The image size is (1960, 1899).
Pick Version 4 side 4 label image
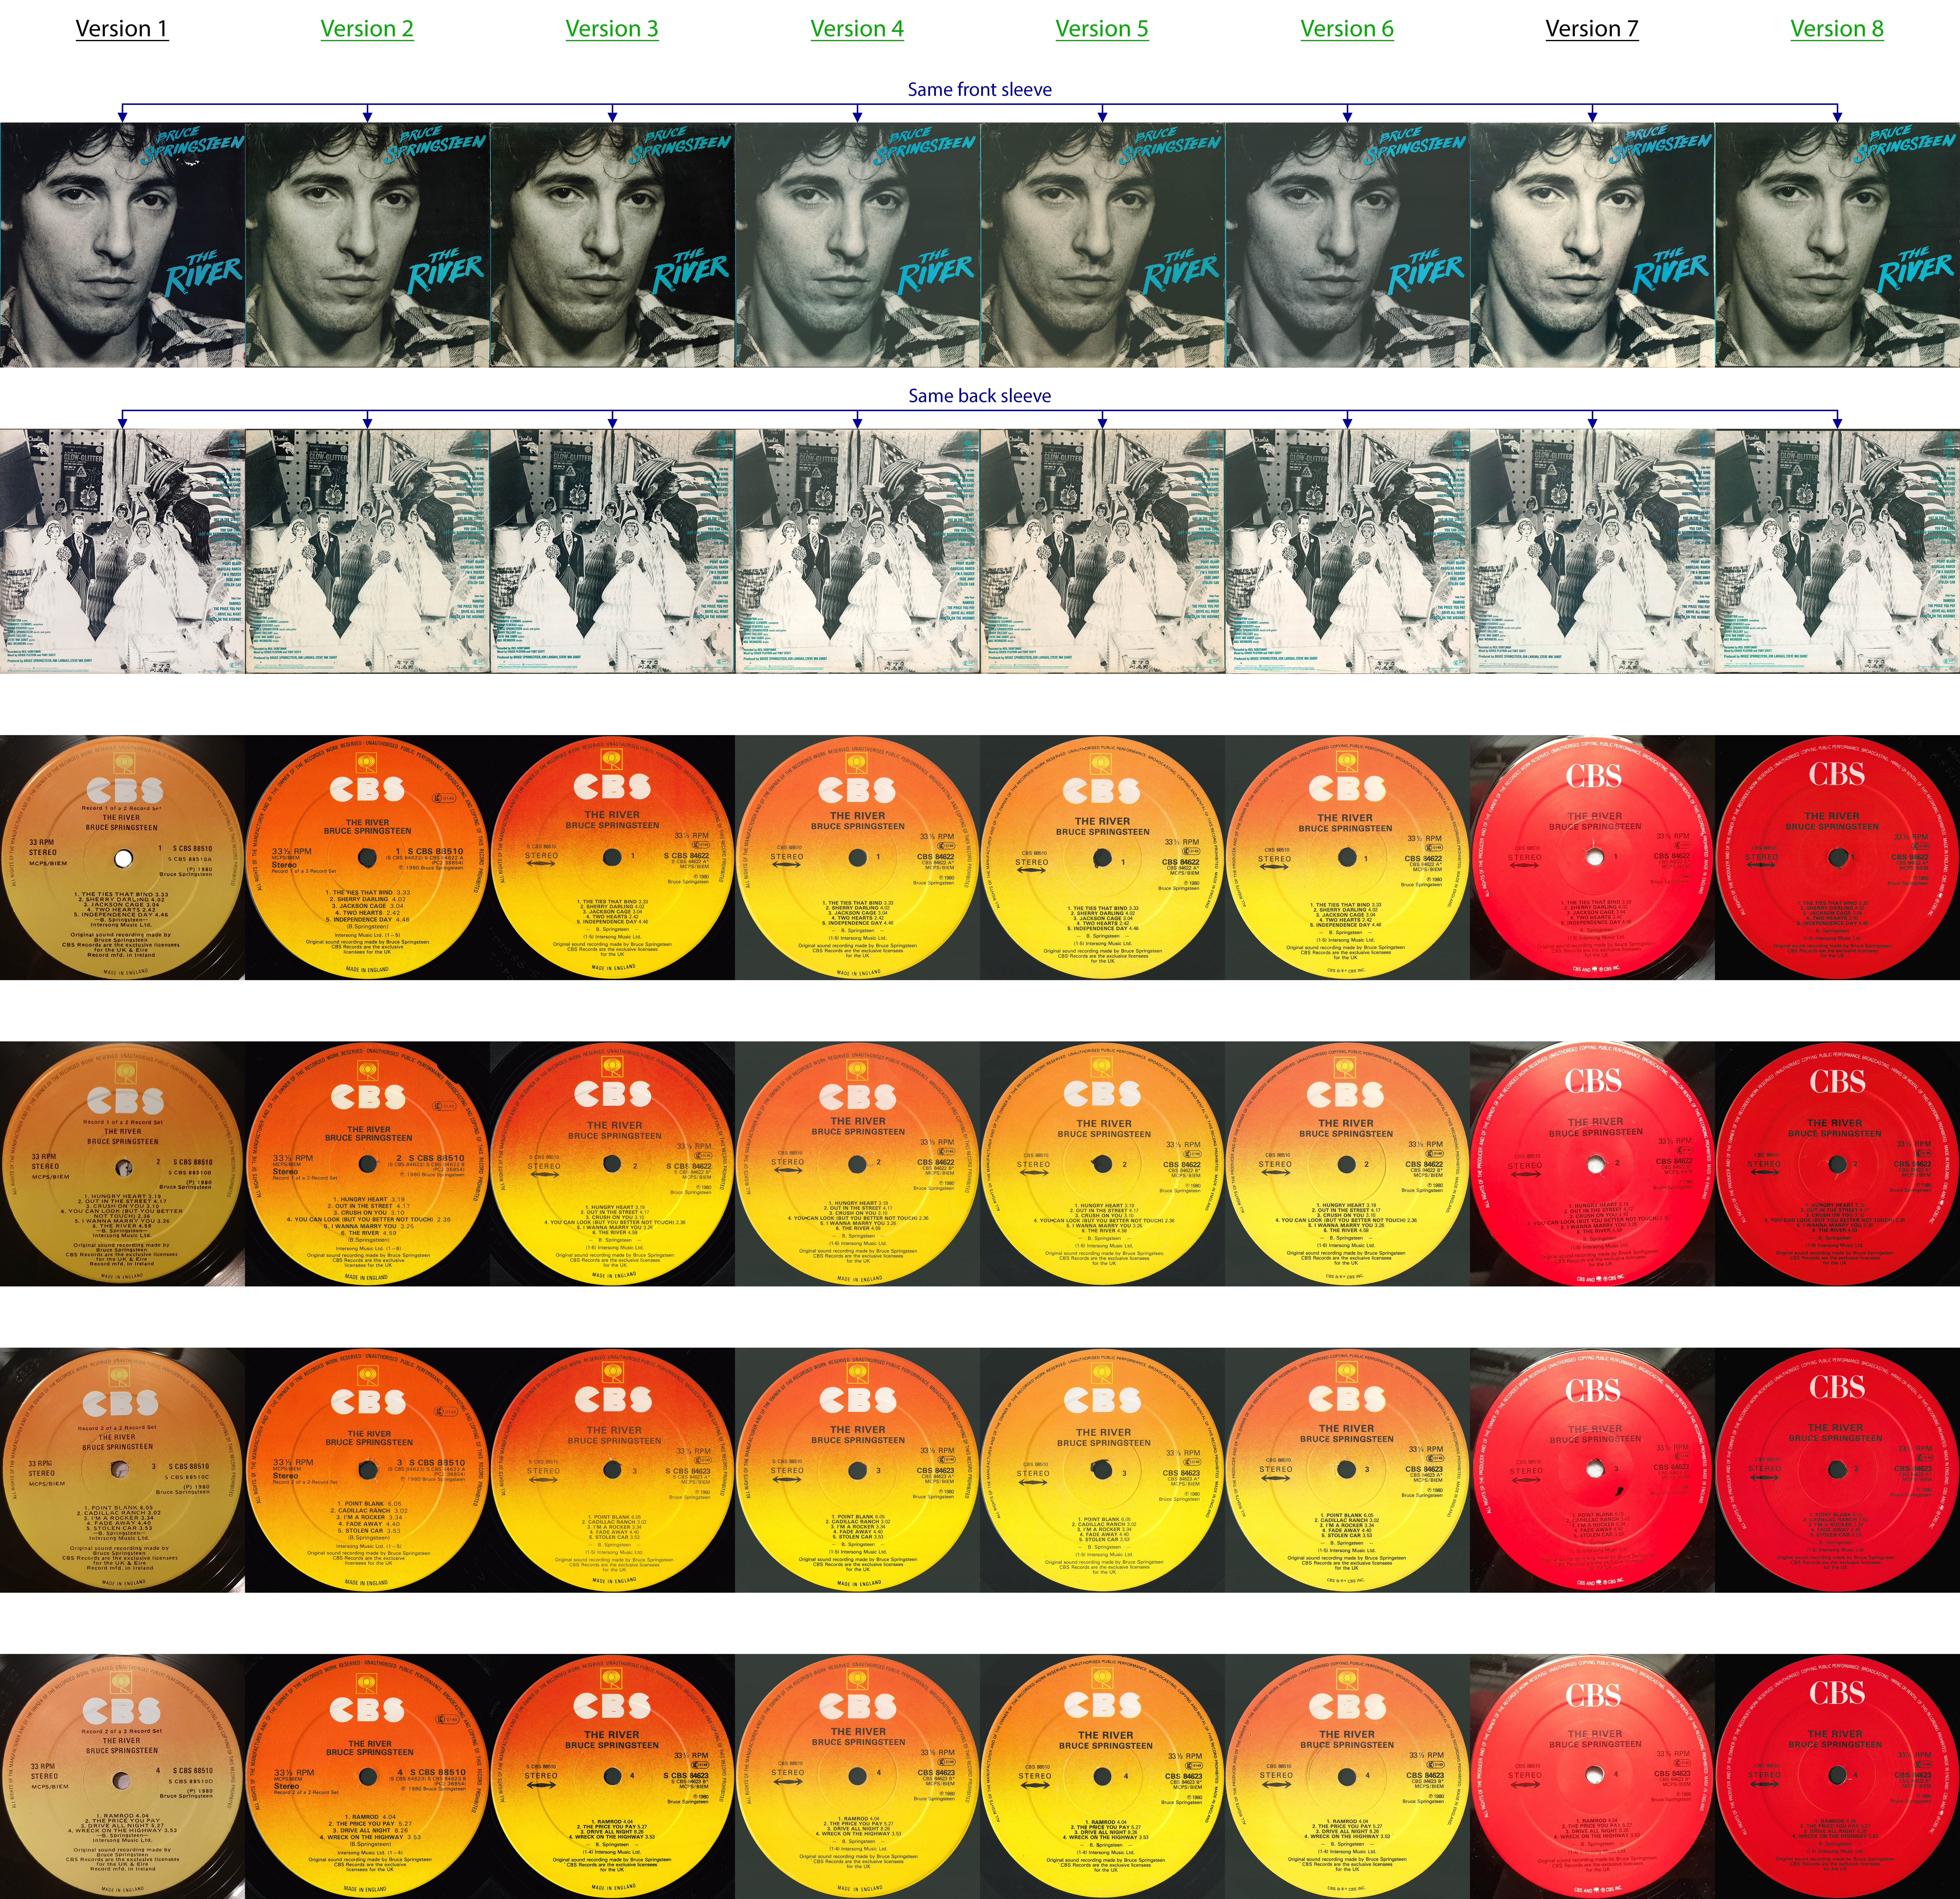(x=857, y=1776)
